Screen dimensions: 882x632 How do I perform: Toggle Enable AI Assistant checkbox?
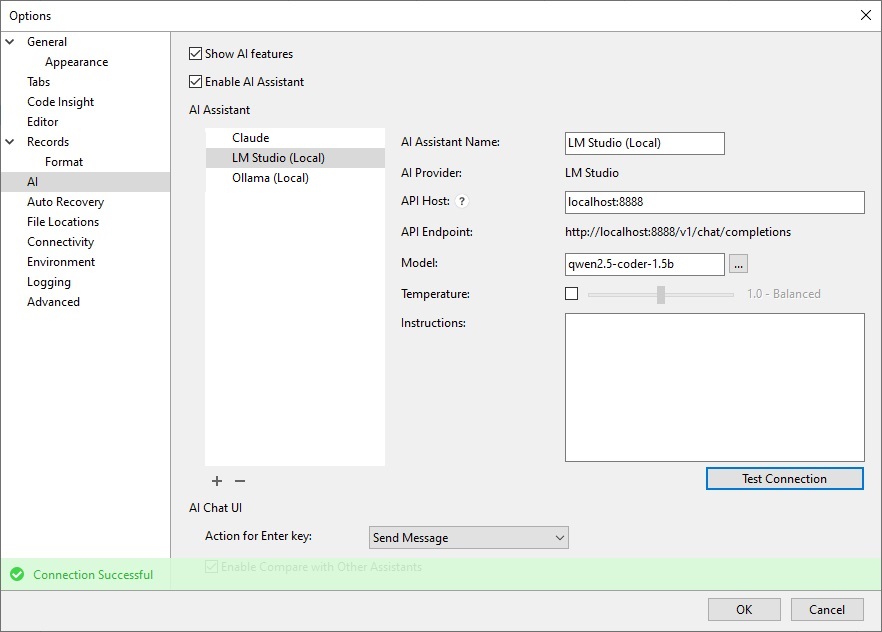click(195, 82)
